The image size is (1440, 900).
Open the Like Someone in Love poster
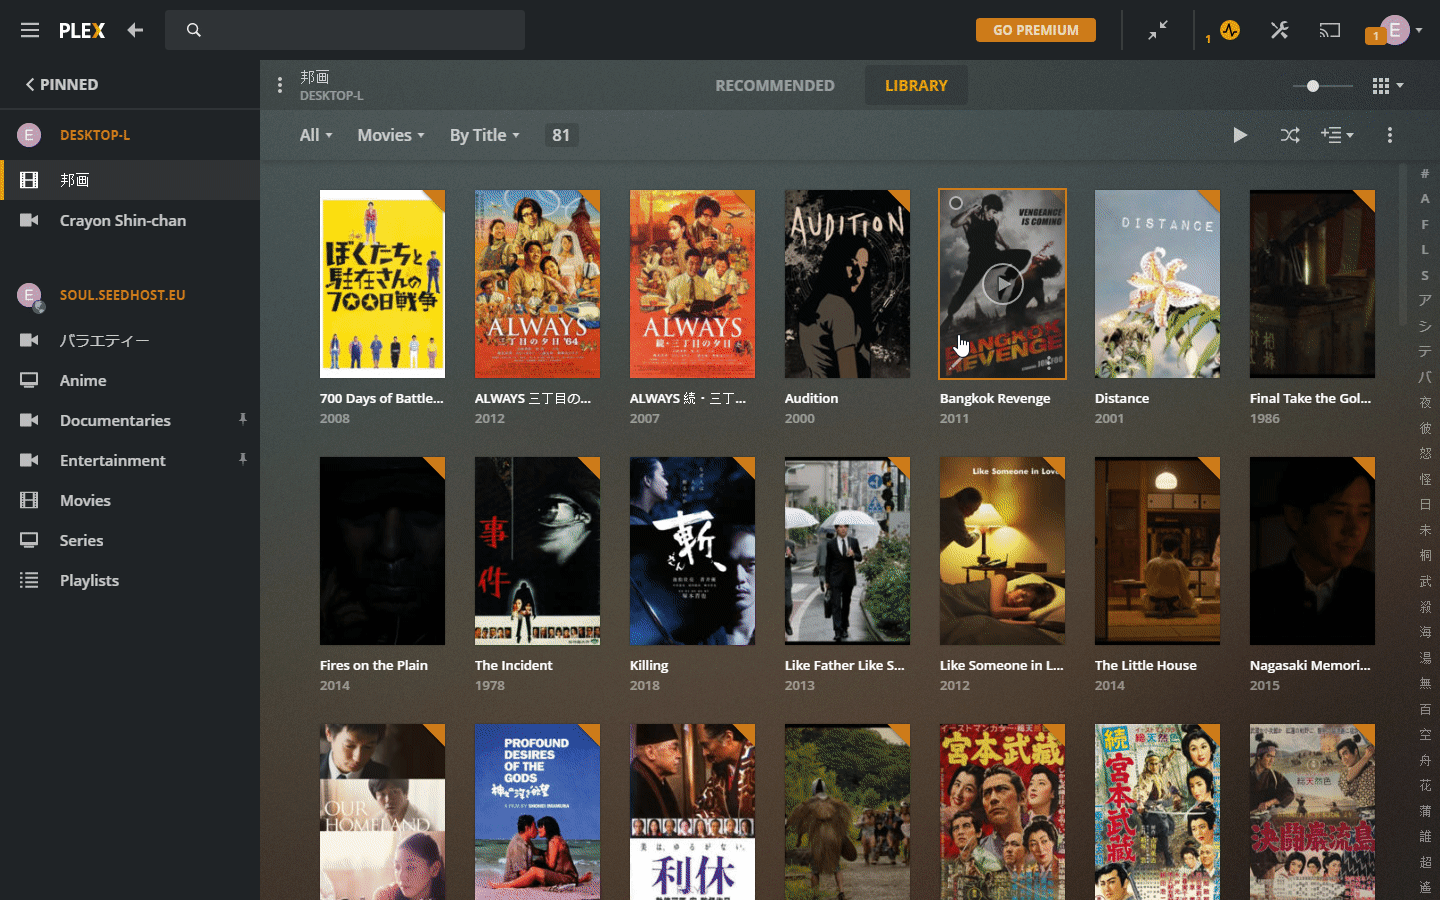click(1002, 551)
